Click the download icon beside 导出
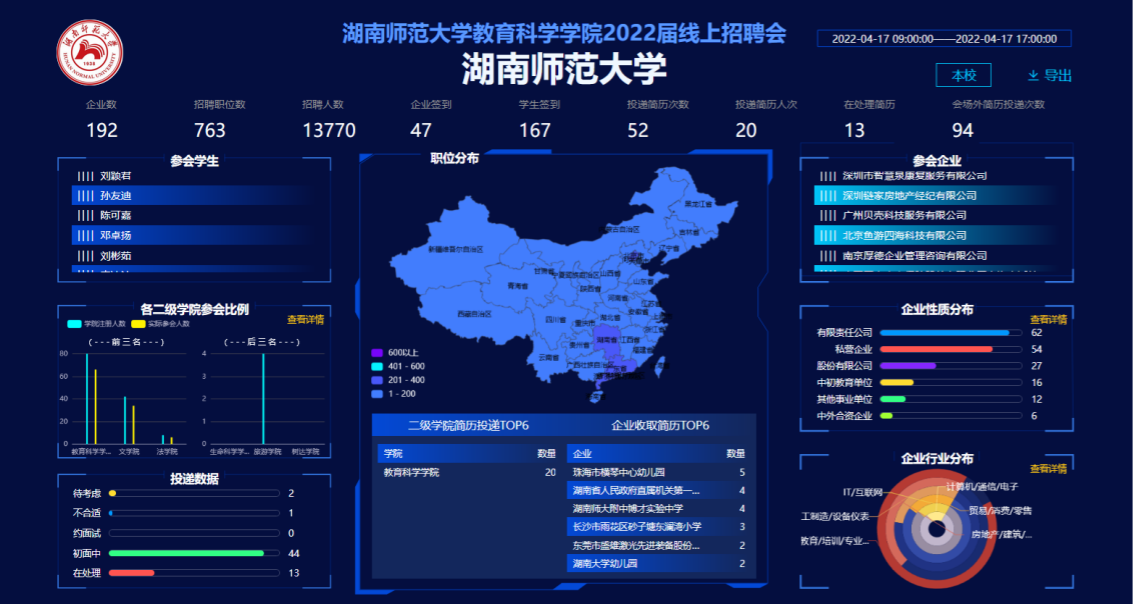Viewport: 1136px width, 605px height. [1033, 76]
